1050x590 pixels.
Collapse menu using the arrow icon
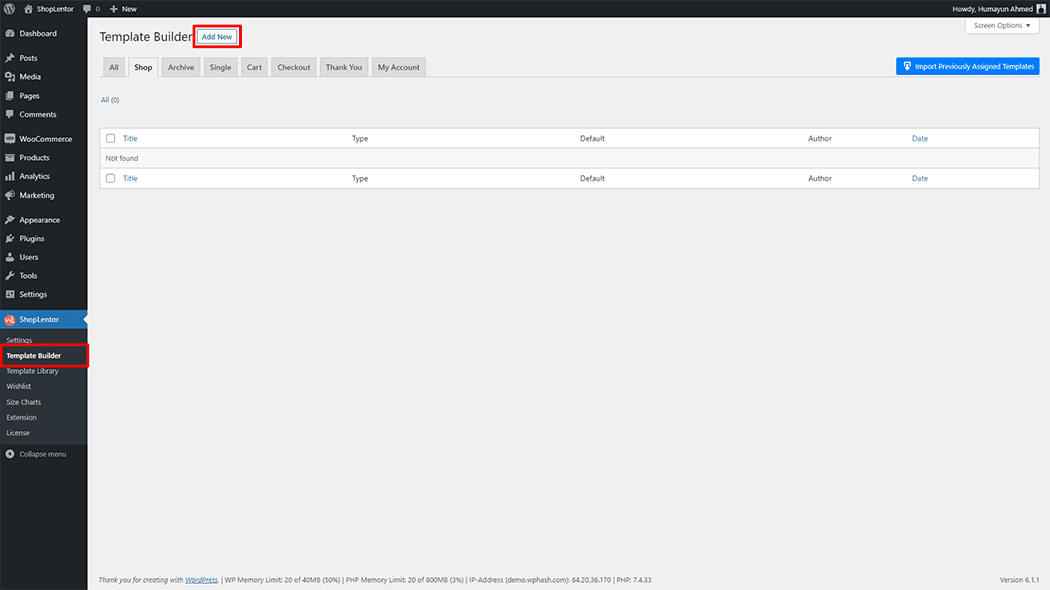[x=10, y=454]
